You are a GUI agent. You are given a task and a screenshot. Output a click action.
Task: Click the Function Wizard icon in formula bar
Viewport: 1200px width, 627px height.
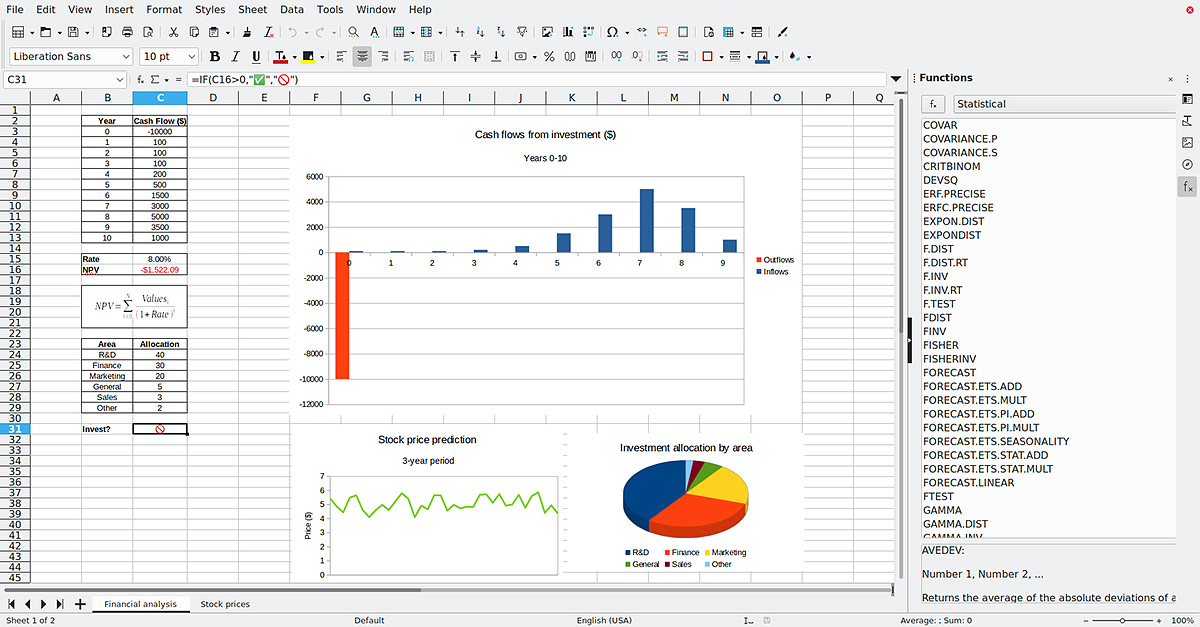point(141,79)
